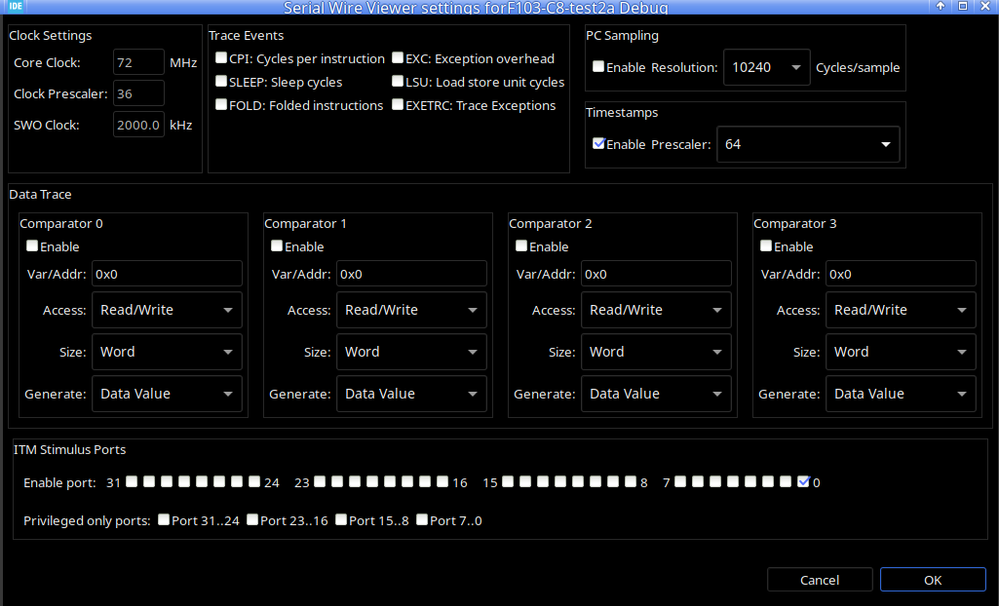The width and height of the screenshot is (999, 606).
Task: Open Comparator 3 Access dropdown
Action: coord(901,310)
